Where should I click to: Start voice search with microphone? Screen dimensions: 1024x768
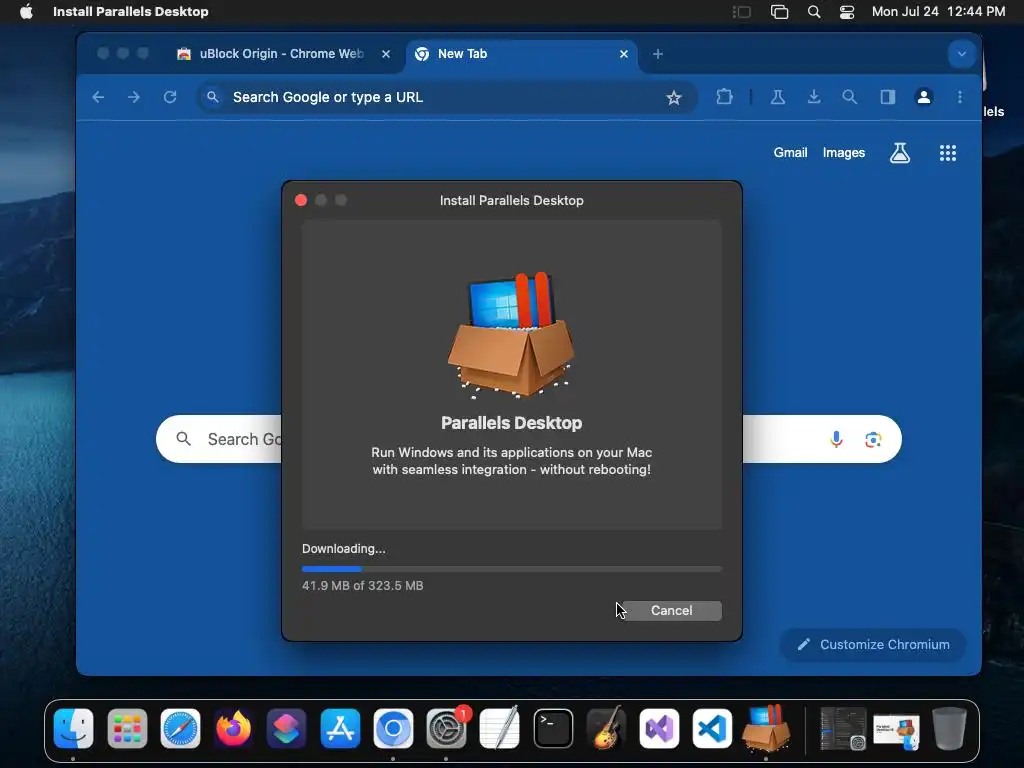coord(836,439)
